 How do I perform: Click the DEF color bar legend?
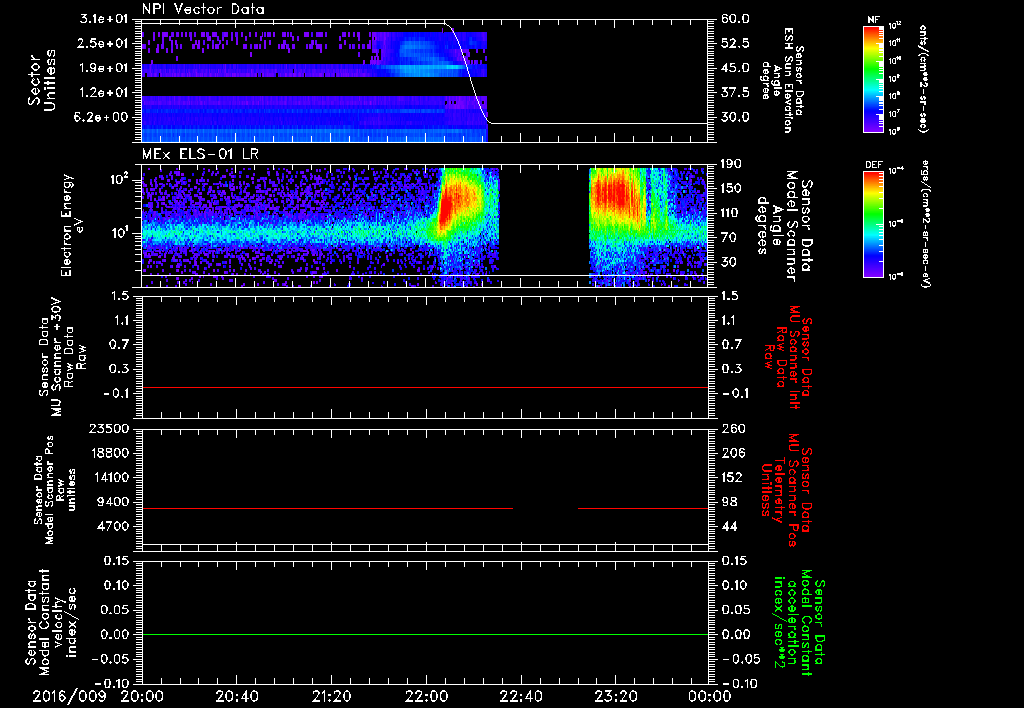(x=873, y=223)
